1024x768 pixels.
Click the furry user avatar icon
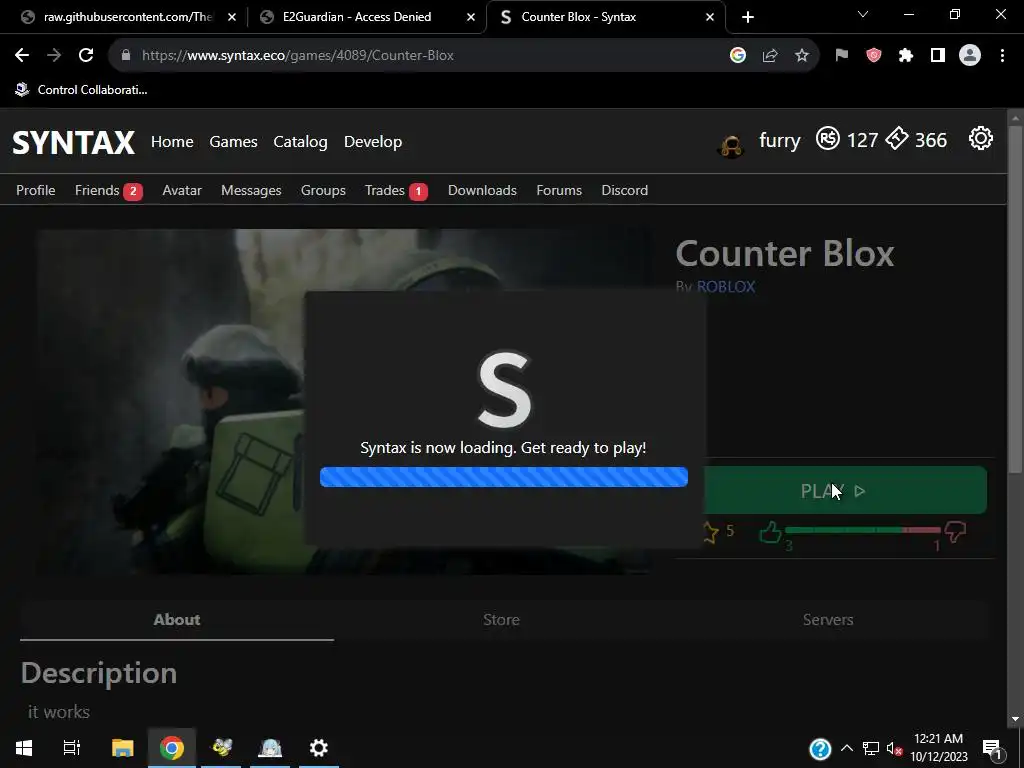click(731, 145)
